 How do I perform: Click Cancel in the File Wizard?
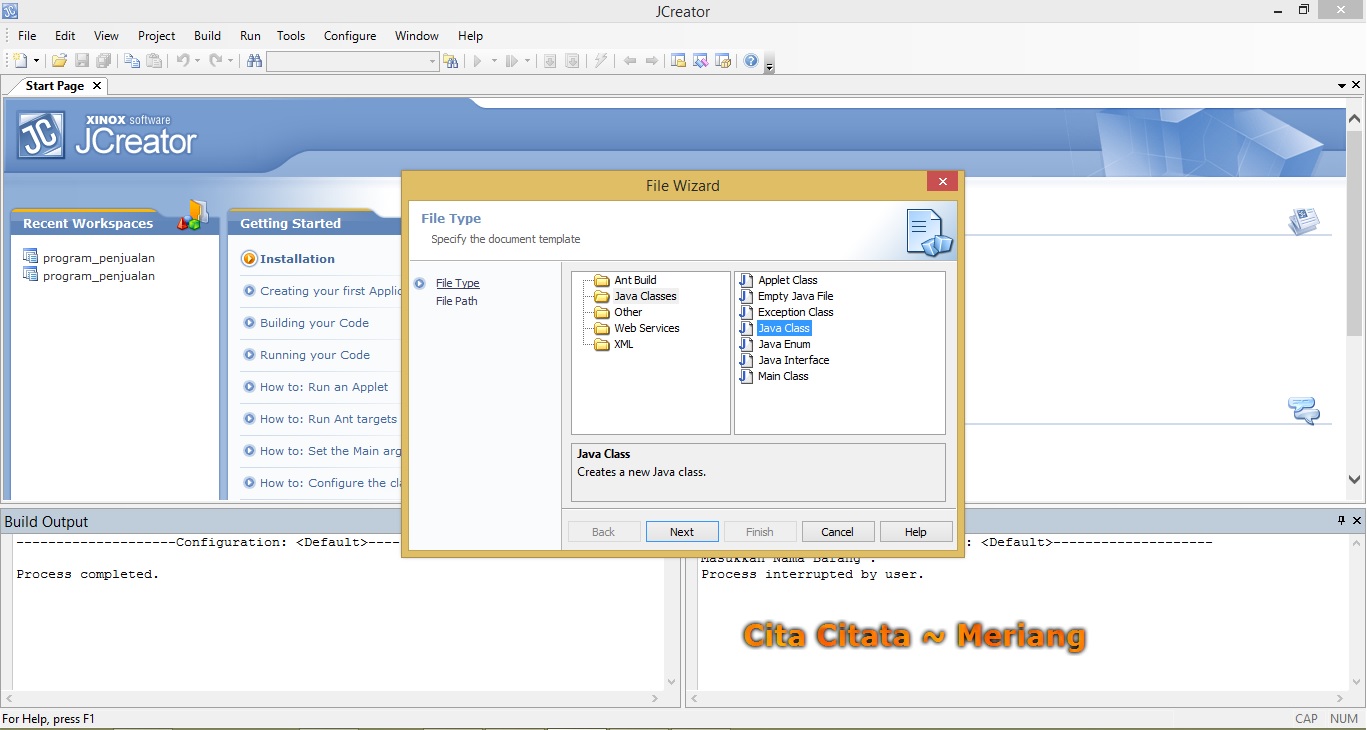837,532
